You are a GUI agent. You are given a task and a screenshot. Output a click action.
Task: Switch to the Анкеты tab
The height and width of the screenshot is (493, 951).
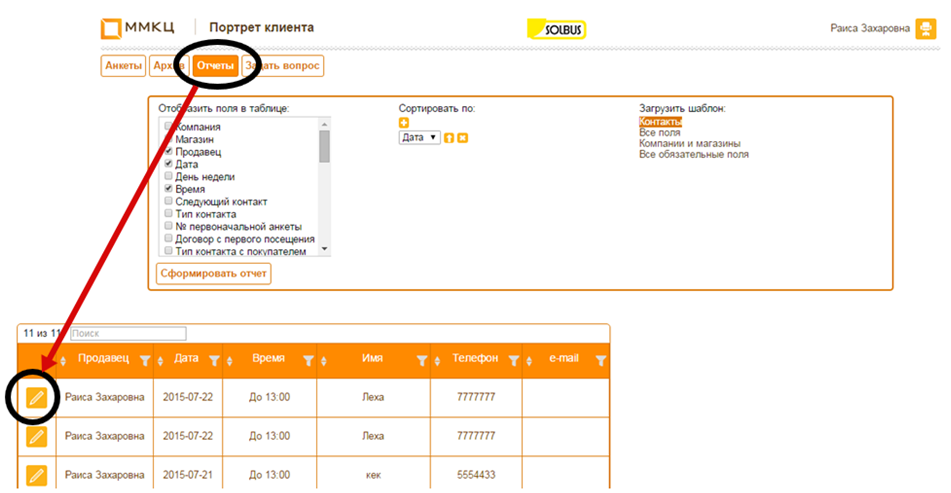coord(123,65)
